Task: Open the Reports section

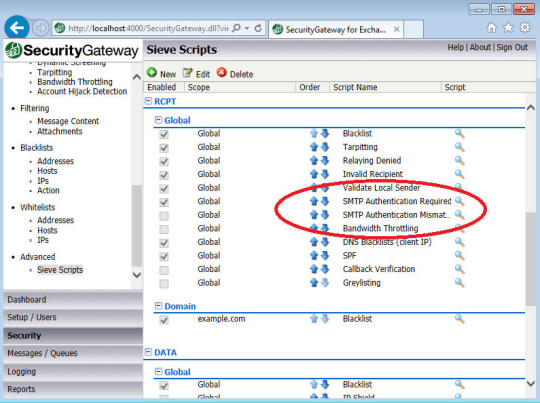Action: tap(73, 389)
